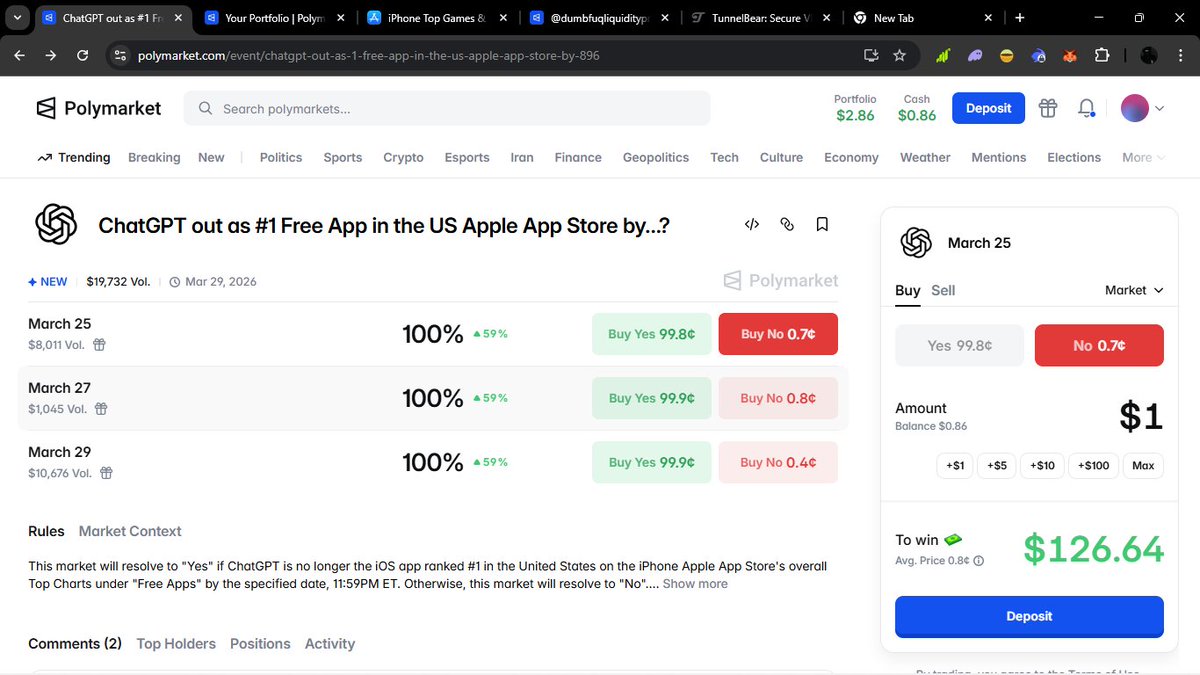Open a new browser tab
Screen dimensions: 1200x675
(x=1019, y=18)
